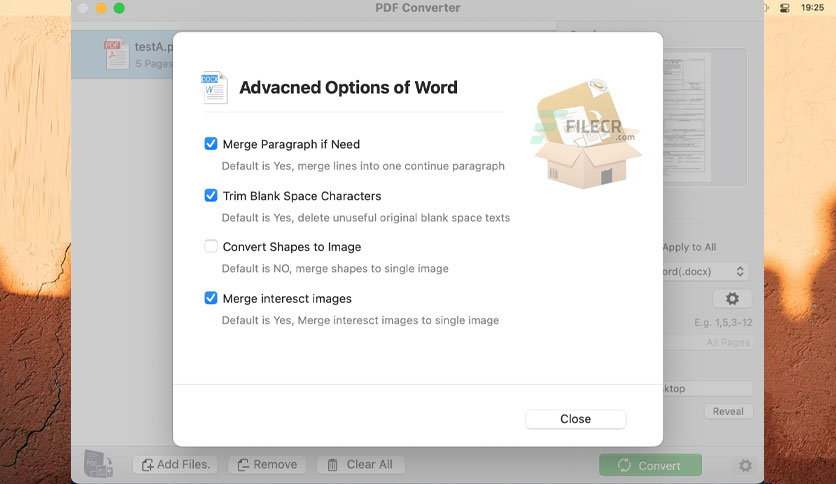836x484 pixels.
Task: Click the output path field ending in ktop
Action: pos(708,389)
